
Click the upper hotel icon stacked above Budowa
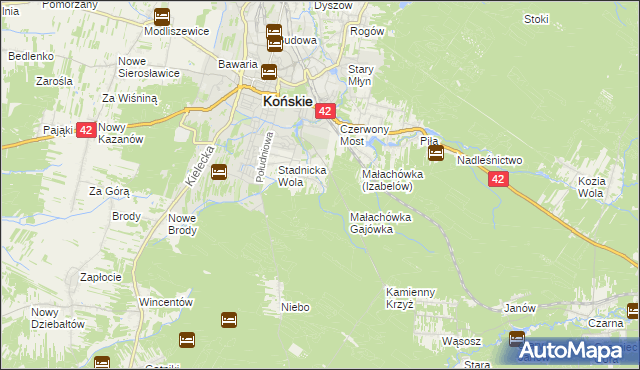274,32
